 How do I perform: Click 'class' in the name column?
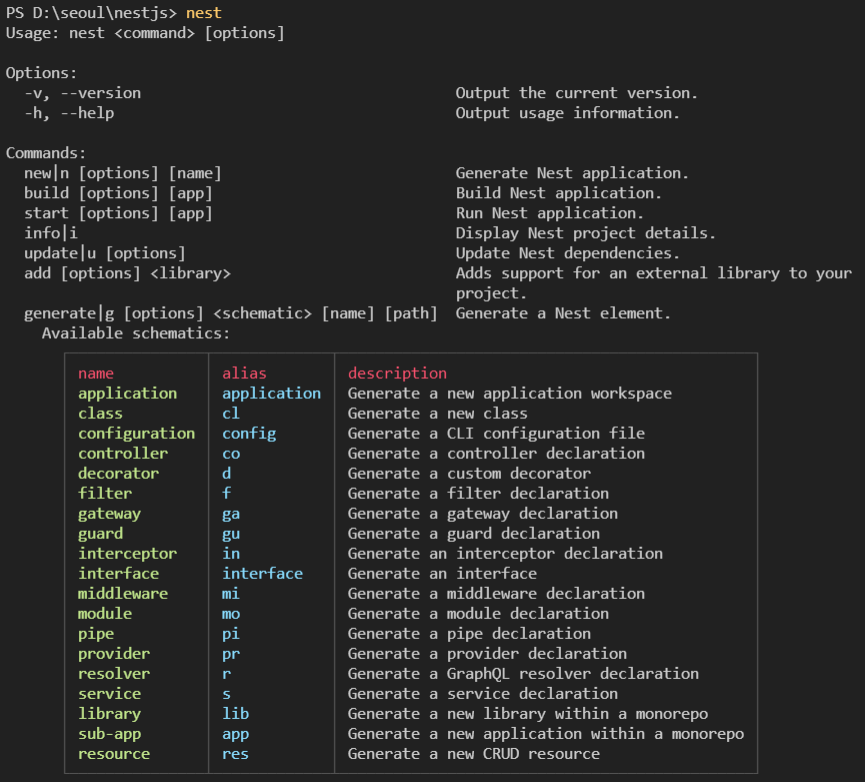pos(100,414)
